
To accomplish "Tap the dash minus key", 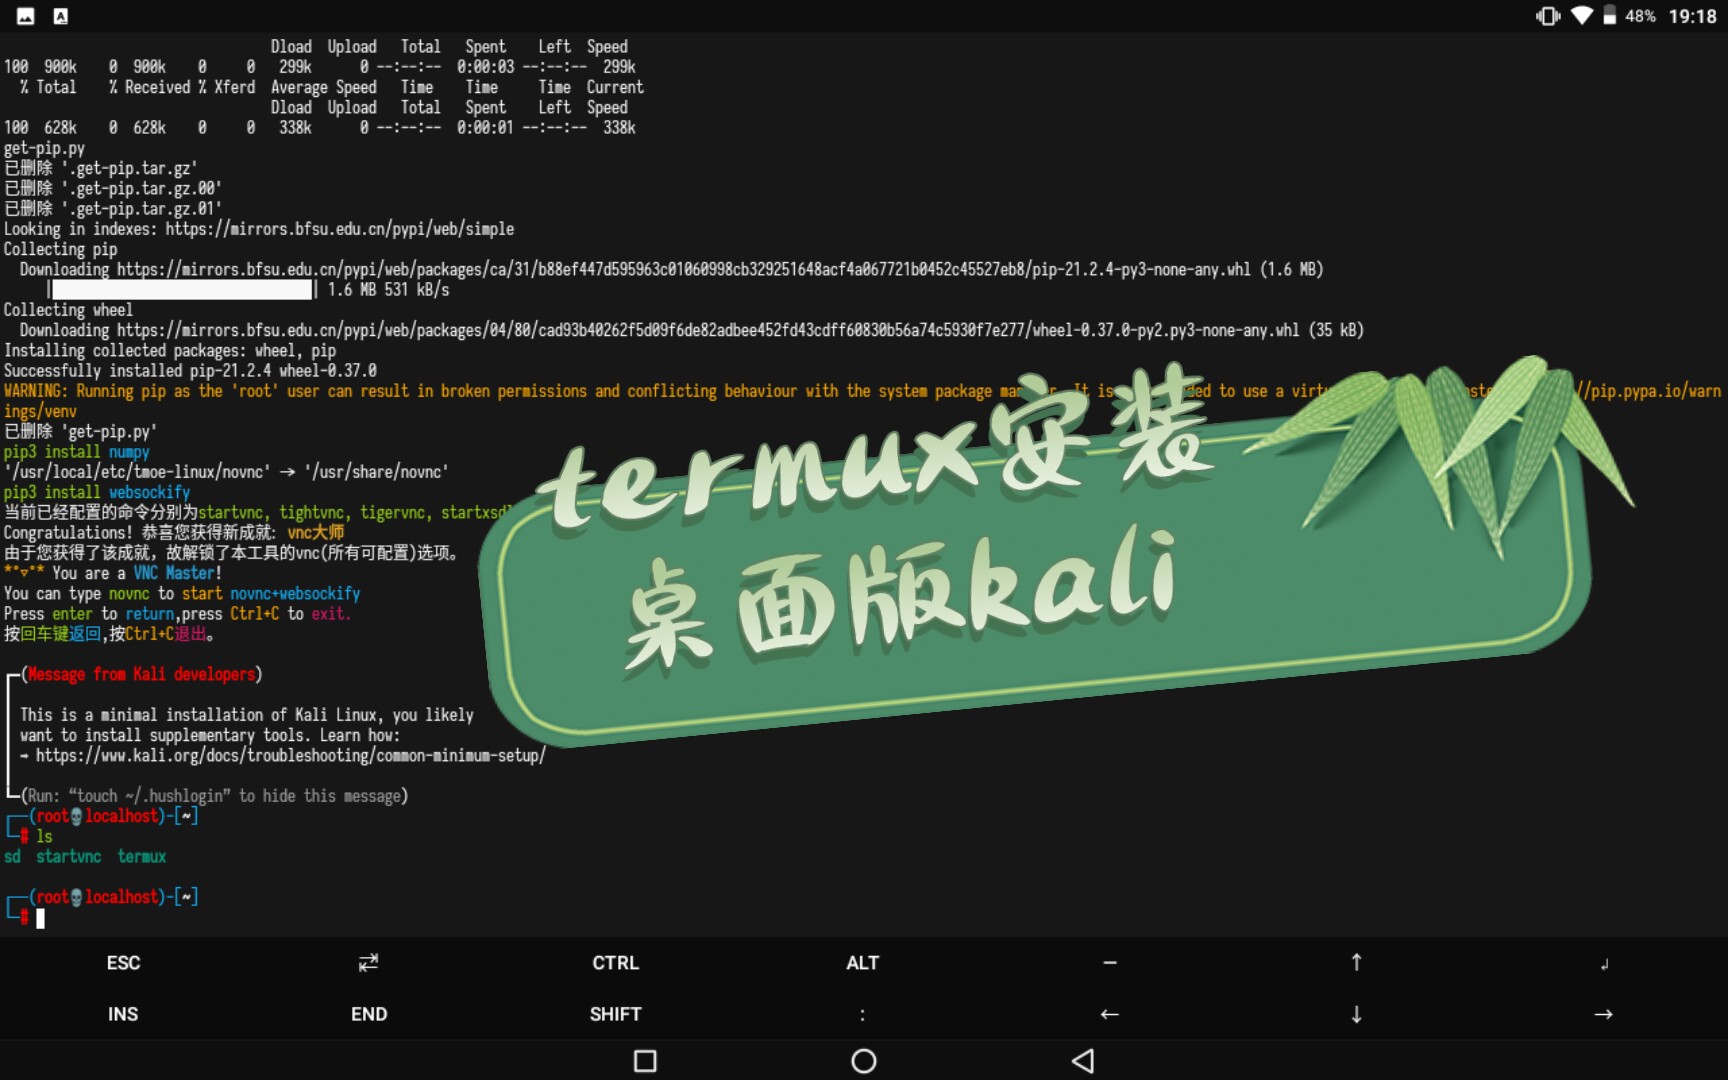I will (x=1109, y=963).
